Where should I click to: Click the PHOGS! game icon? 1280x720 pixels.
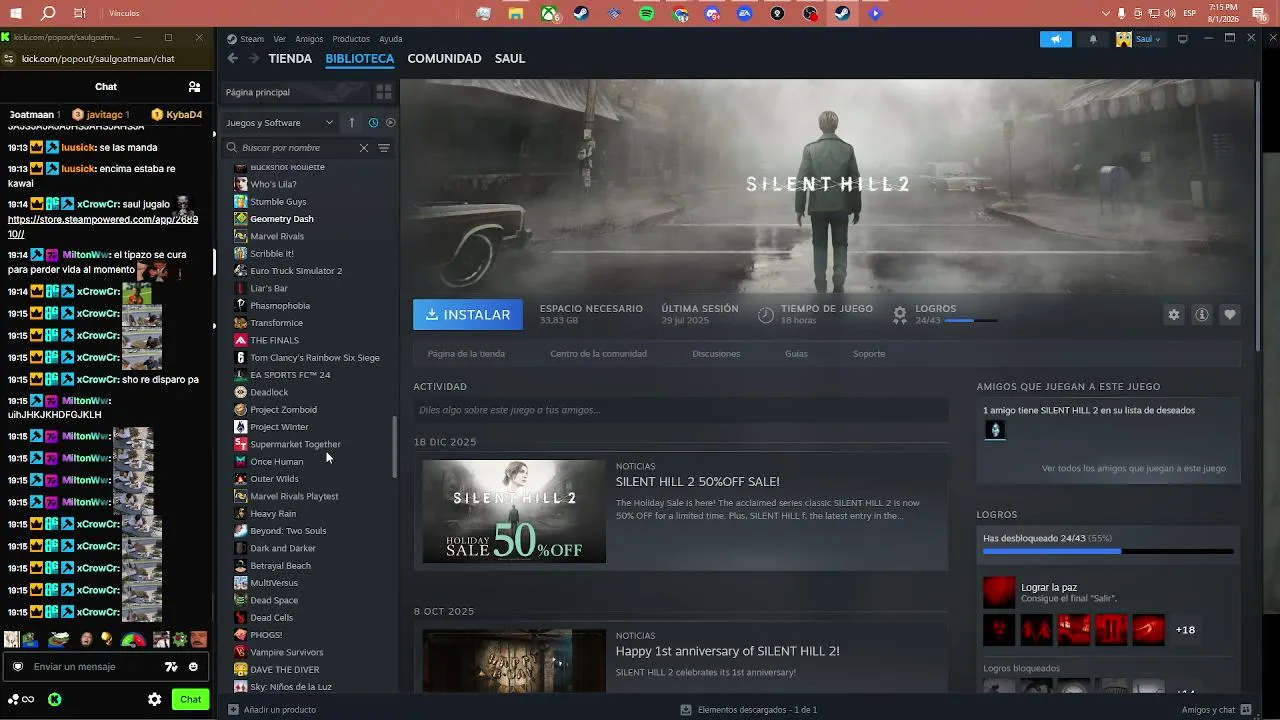coord(240,635)
